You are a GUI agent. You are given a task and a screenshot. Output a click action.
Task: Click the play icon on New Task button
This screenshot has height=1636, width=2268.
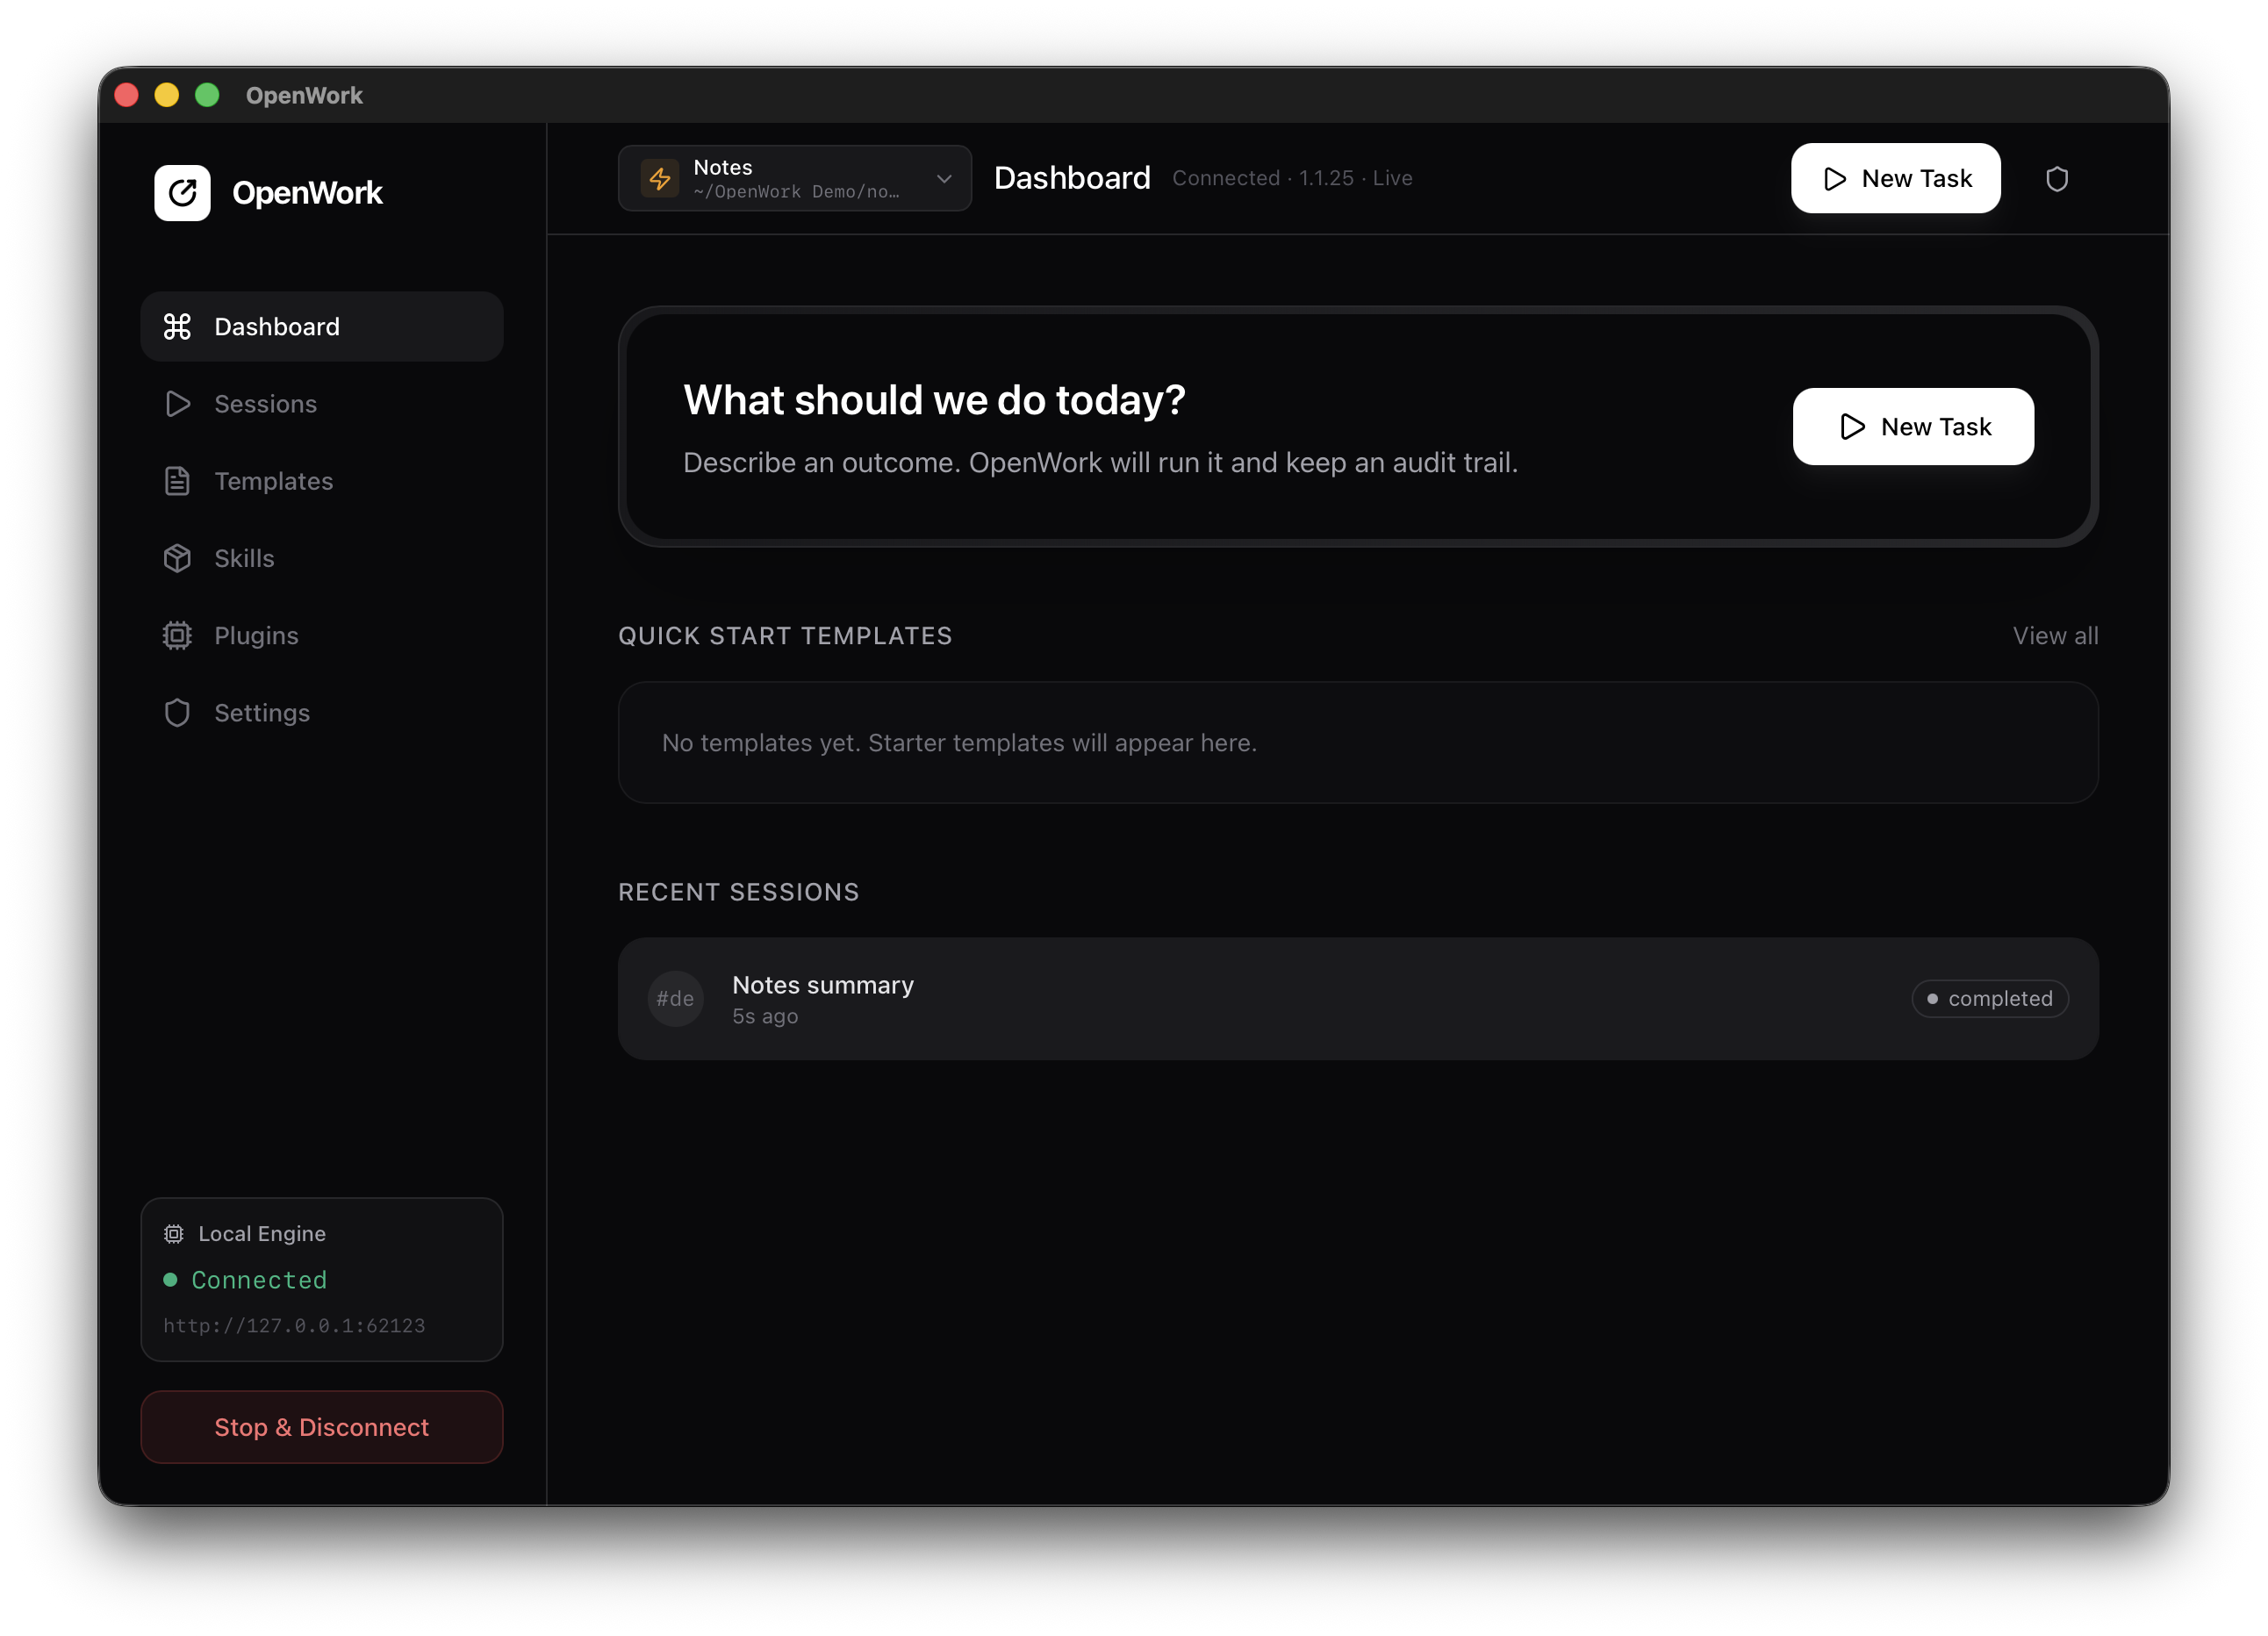pos(1834,178)
